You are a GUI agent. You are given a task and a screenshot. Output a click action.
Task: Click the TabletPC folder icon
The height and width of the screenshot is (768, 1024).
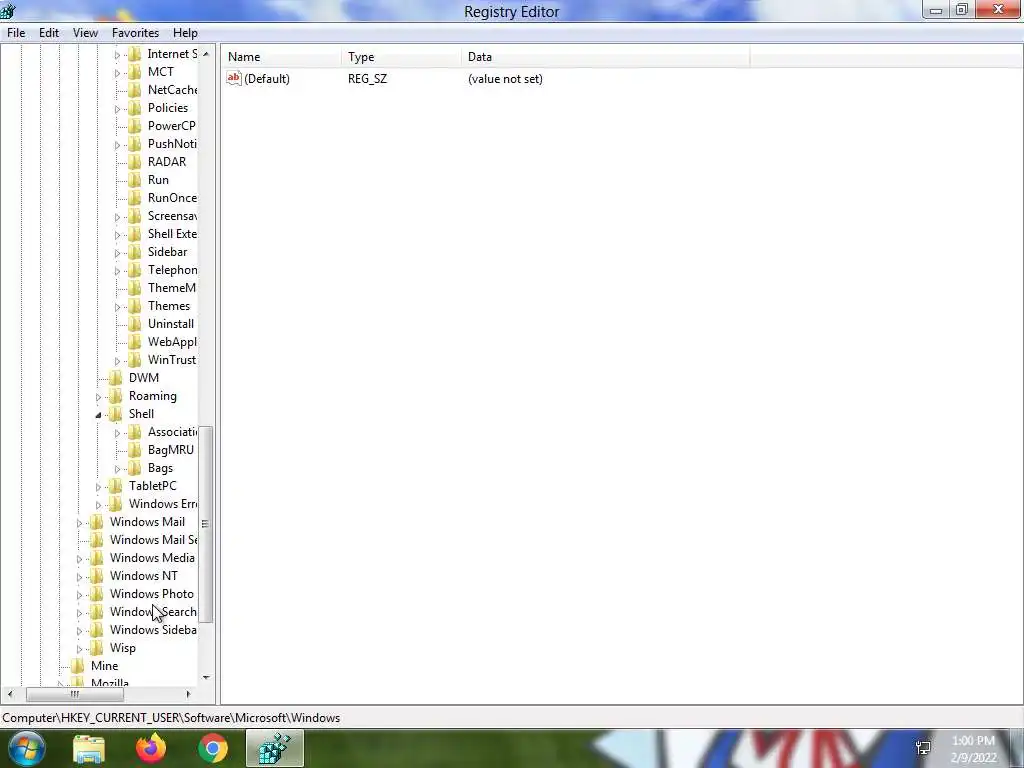[x=116, y=486]
